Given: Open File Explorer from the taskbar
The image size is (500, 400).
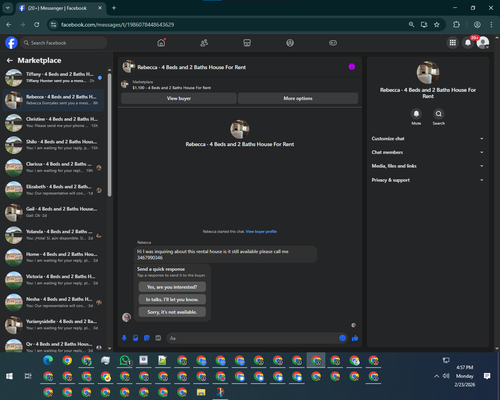Looking at the screenshot, I should click(201, 392).
